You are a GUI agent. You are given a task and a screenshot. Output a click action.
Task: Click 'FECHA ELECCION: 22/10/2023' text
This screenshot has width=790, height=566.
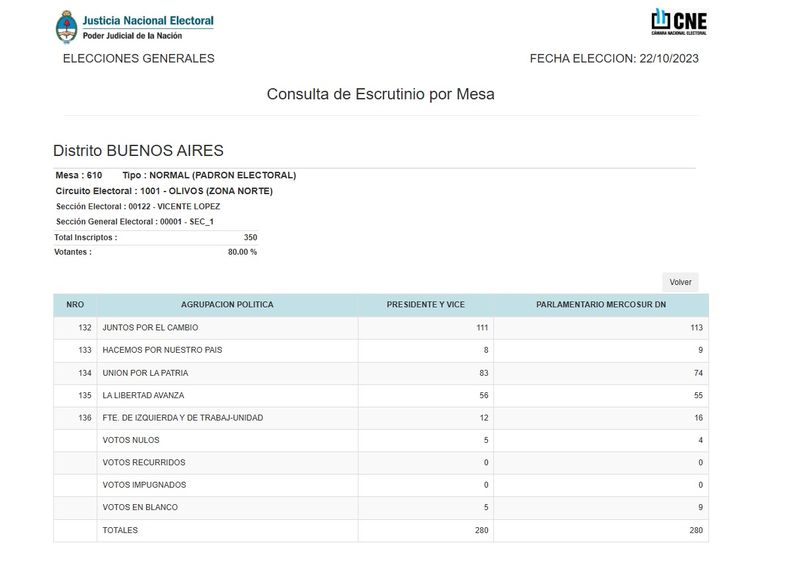[614, 58]
